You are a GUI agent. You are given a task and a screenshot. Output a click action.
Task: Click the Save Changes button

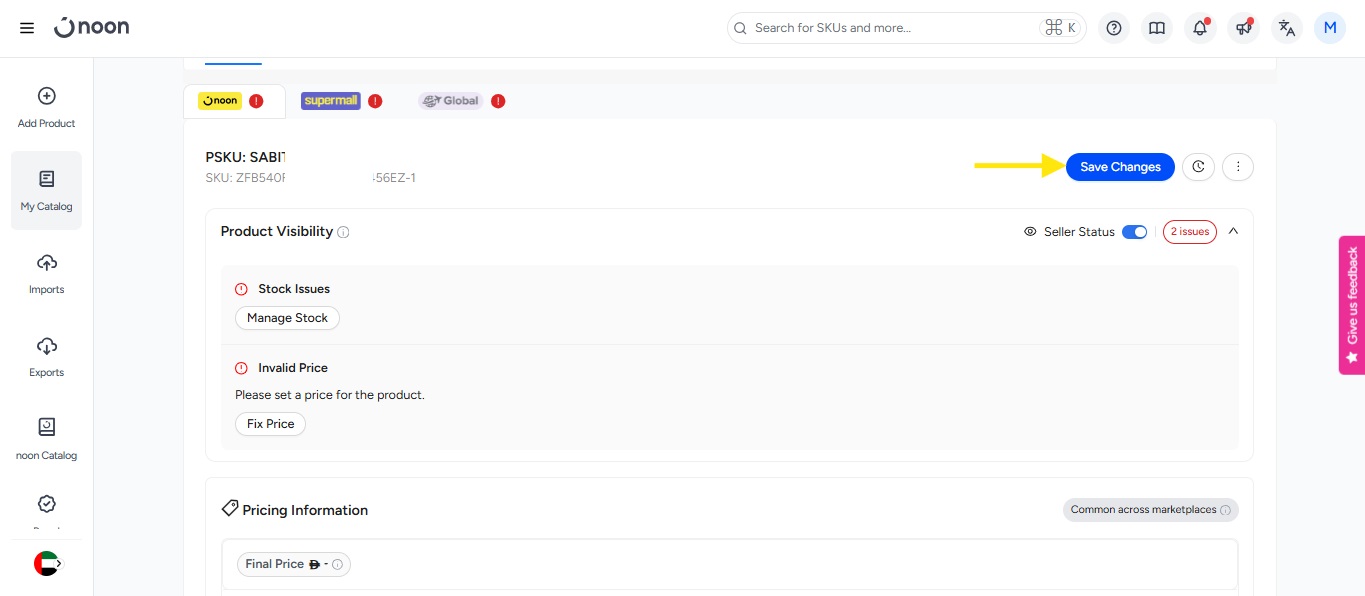1120,167
